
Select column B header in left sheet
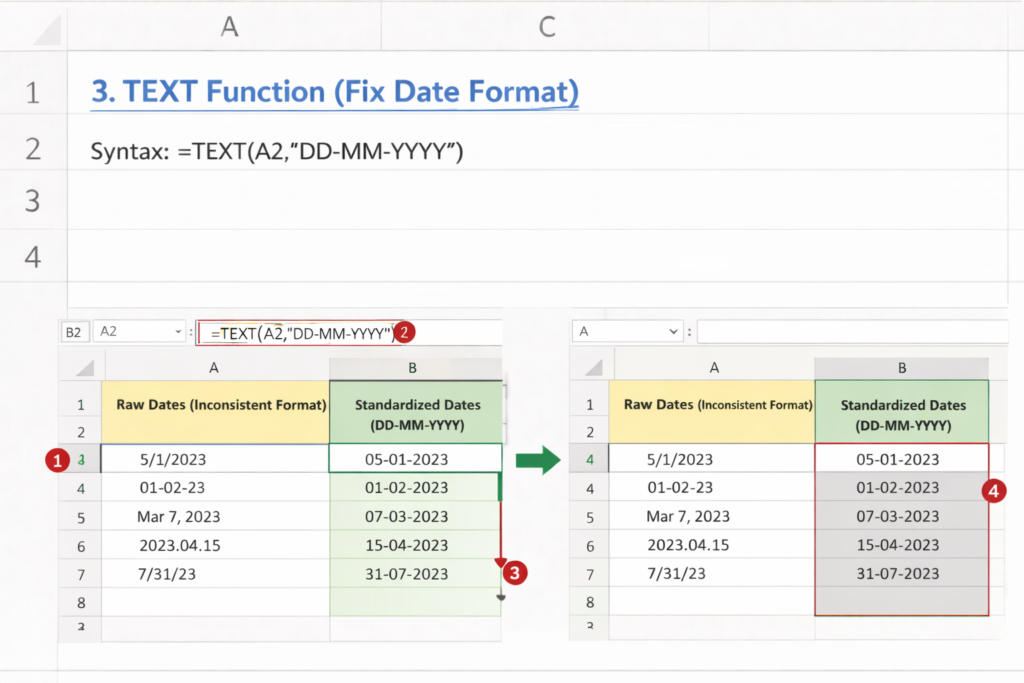click(413, 368)
